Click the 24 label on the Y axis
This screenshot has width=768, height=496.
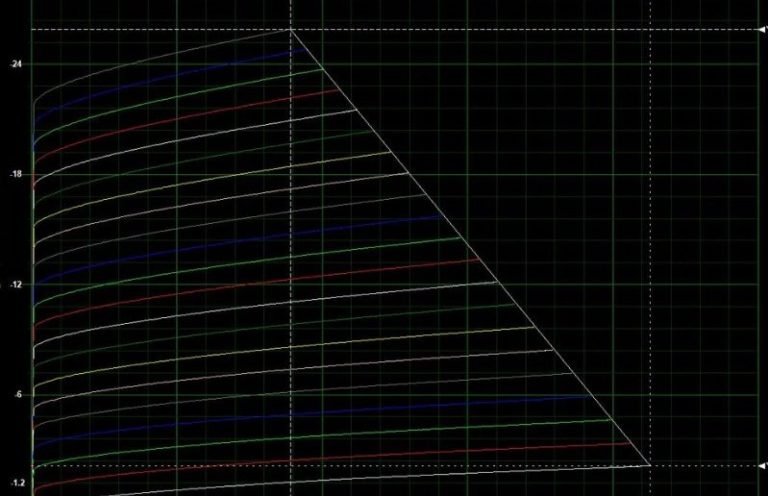(x=17, y=64)
